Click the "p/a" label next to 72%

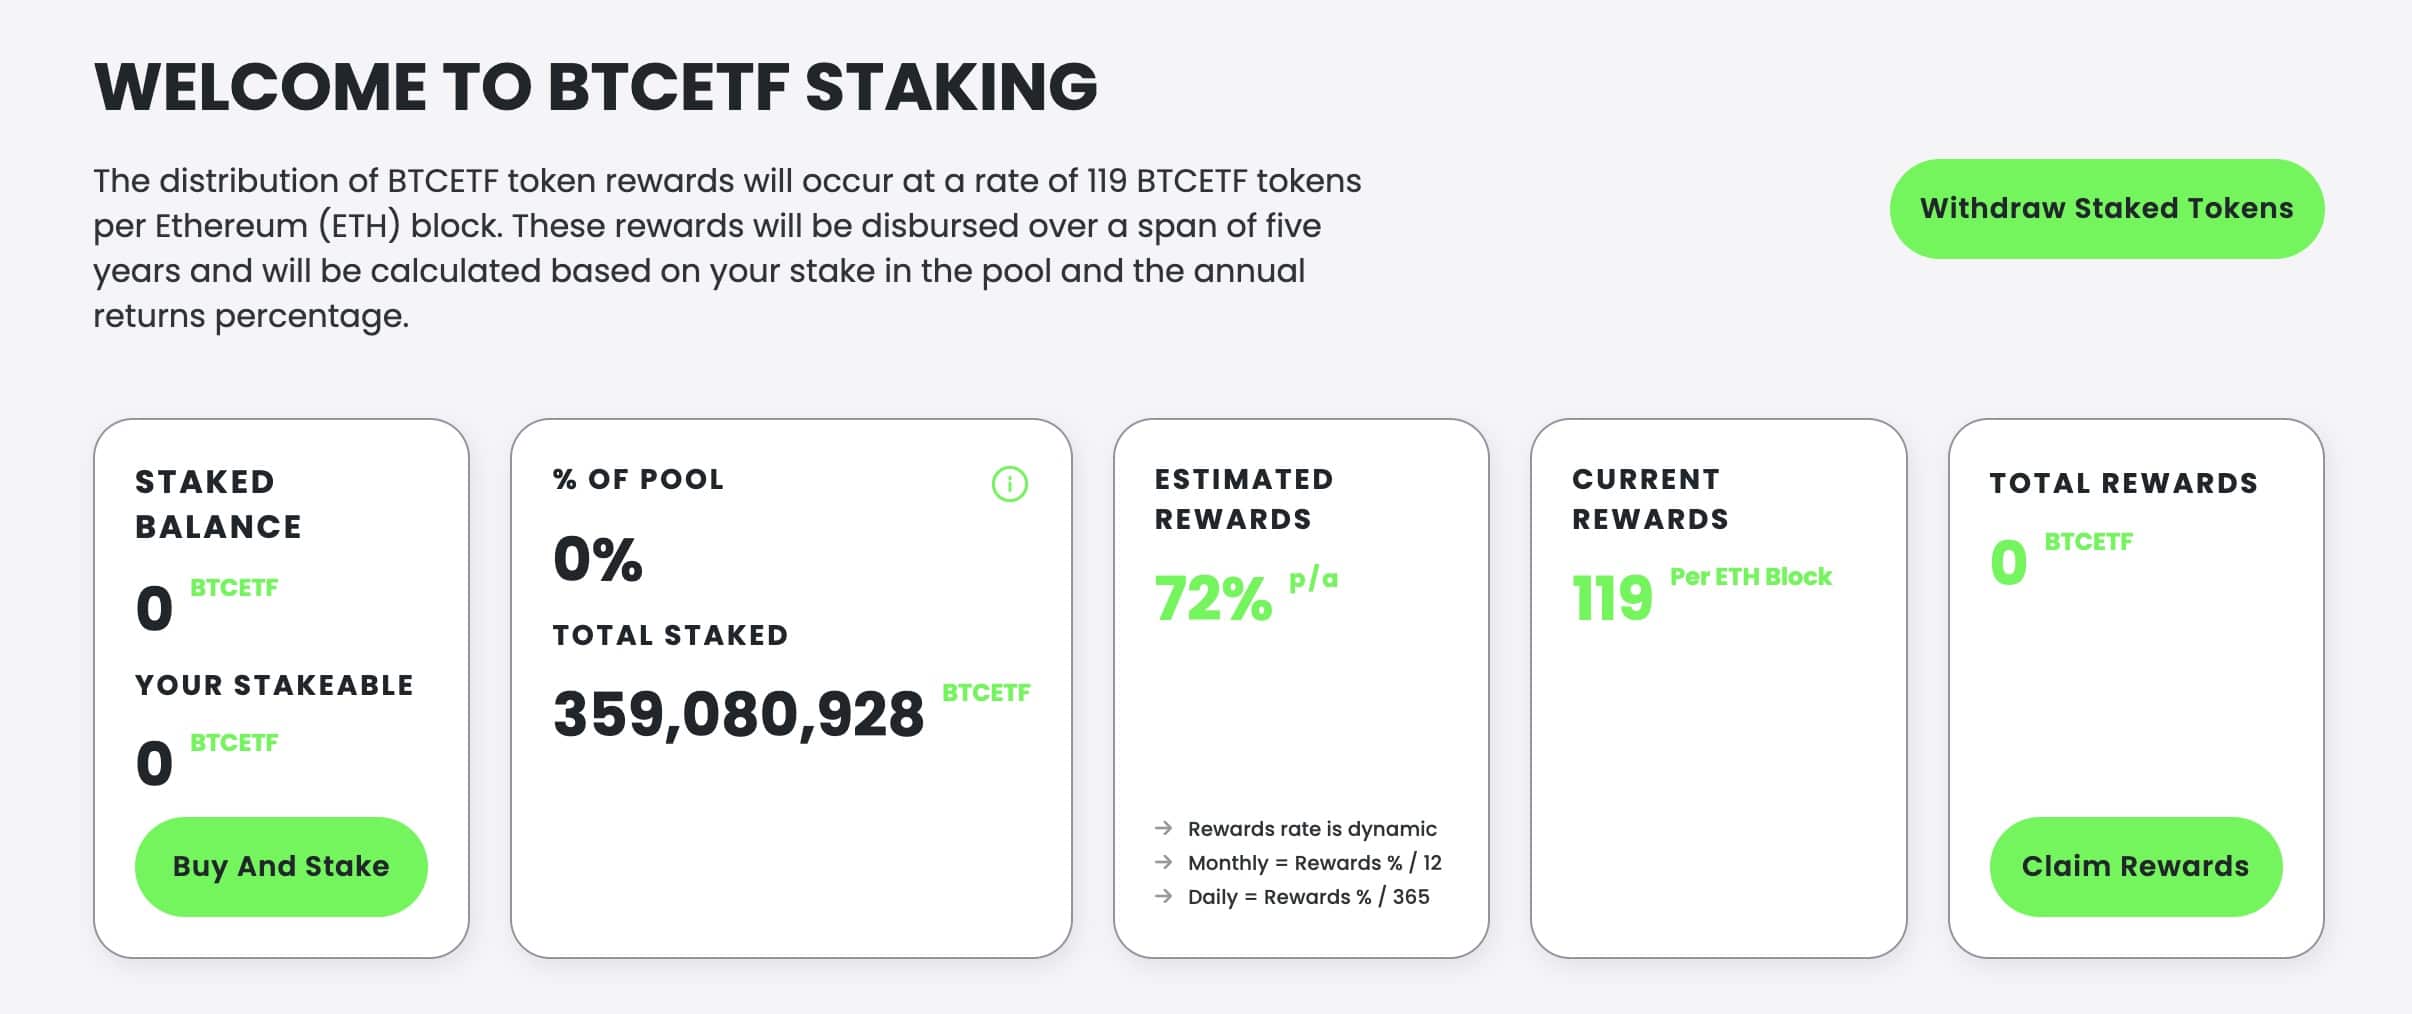[1313, 579]
